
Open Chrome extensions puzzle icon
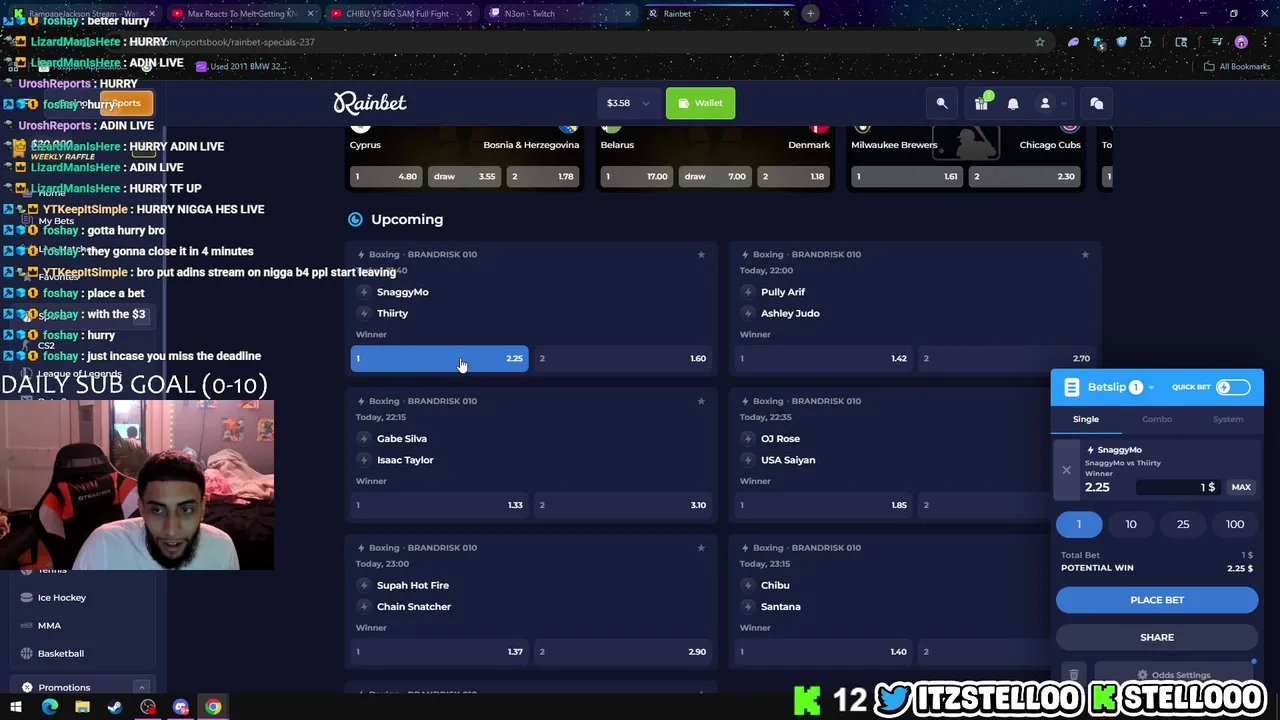tap(1146, 42)
